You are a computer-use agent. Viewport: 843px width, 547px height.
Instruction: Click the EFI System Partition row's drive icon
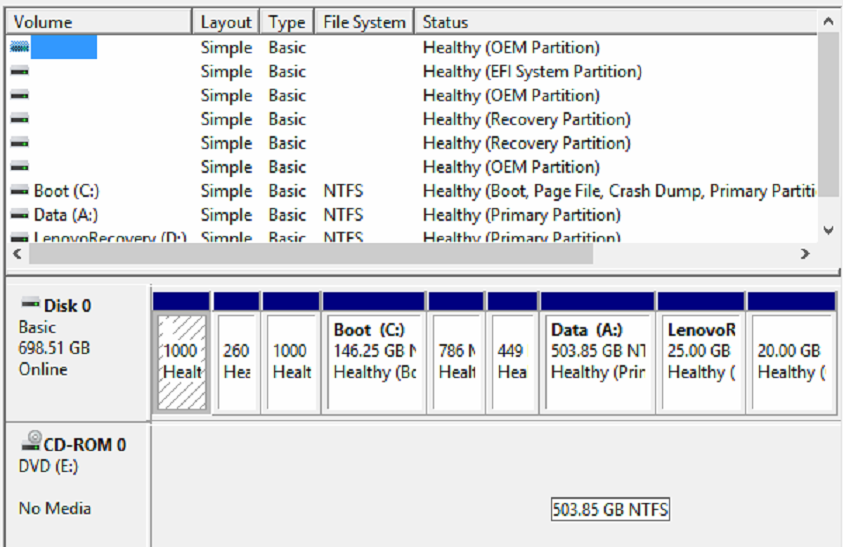[x=19, y=71]
